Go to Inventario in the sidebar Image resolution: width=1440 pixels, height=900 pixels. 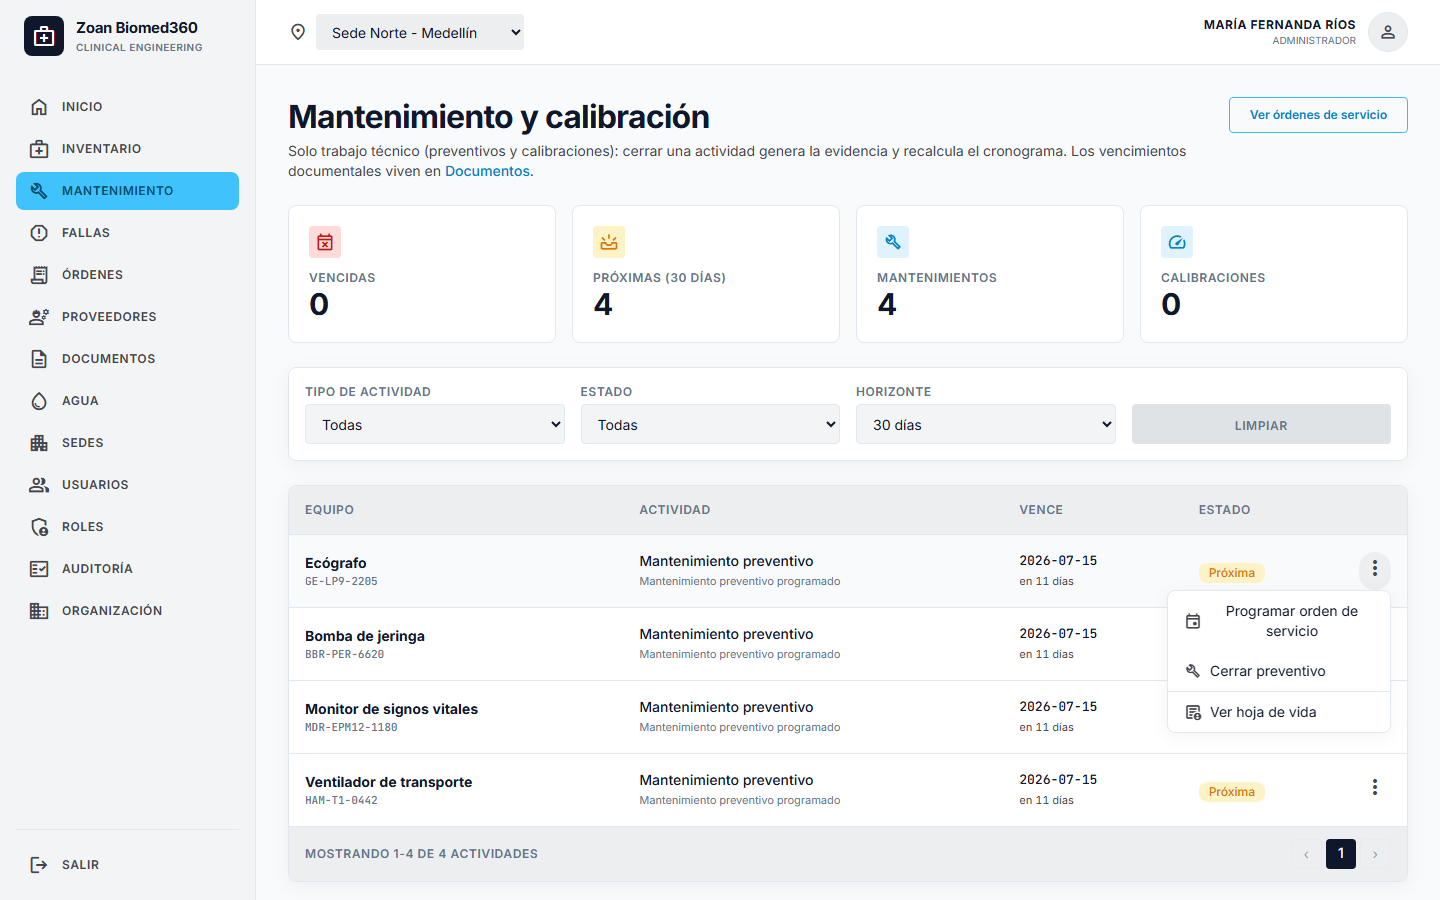pyautogui.click(x=127, y=149)
